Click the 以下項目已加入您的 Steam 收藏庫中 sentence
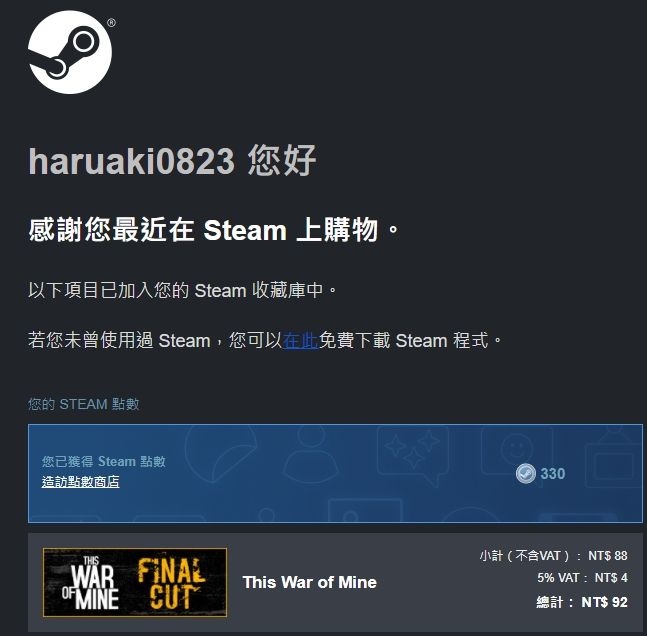The height and width of the screenshot is (636, 647). click(x=182, y=290)
